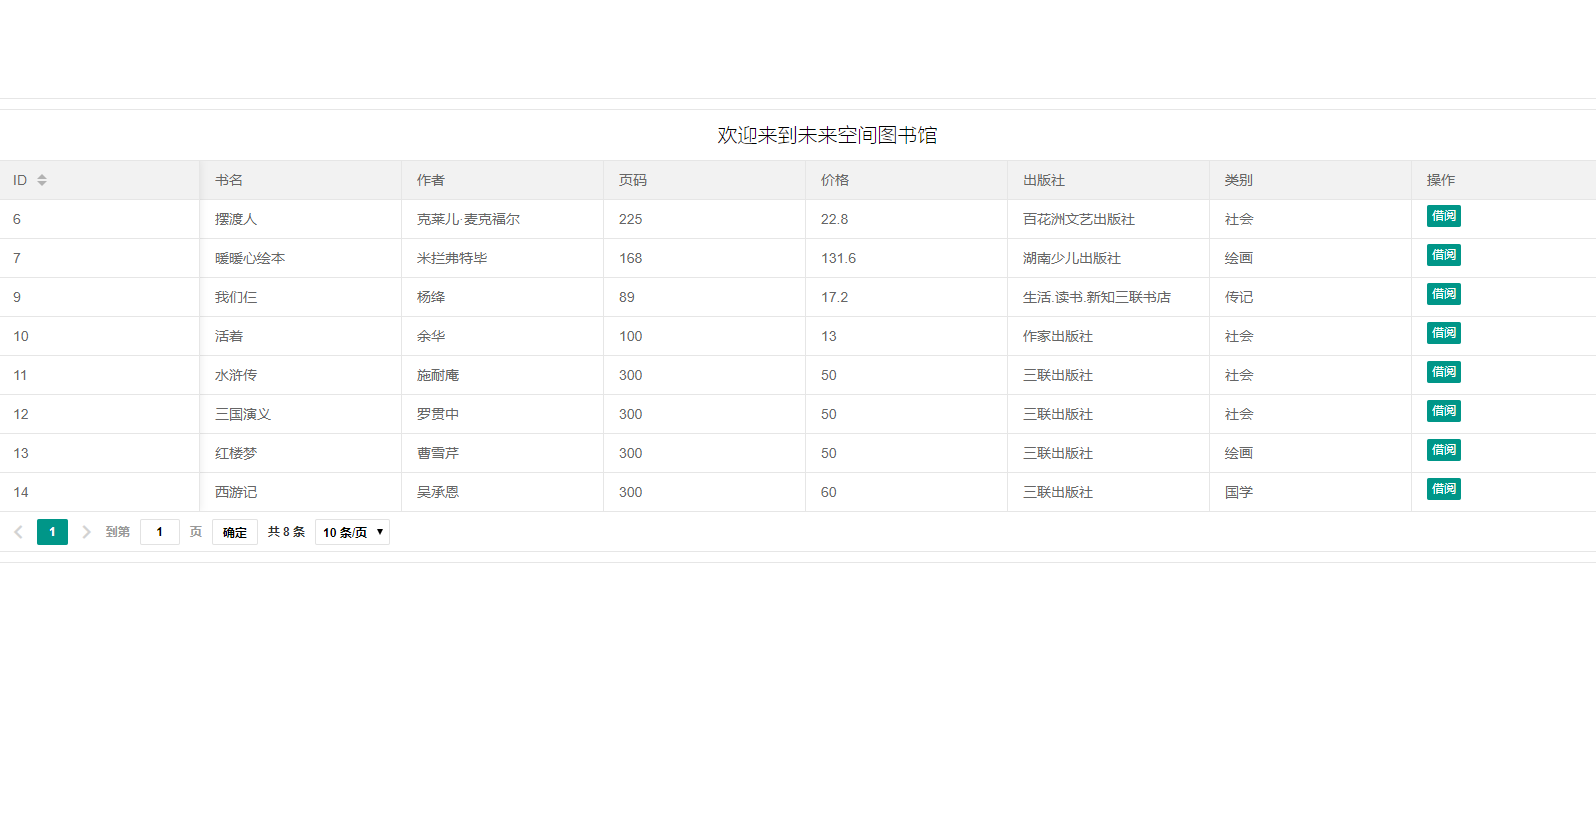Click author 施耐庵
1596x823 pixels.
pyautogui.click(x=438, y=375)
